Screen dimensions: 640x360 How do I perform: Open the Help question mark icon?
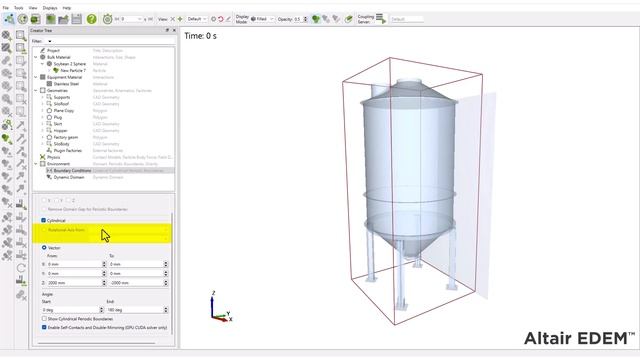[91, 19]
